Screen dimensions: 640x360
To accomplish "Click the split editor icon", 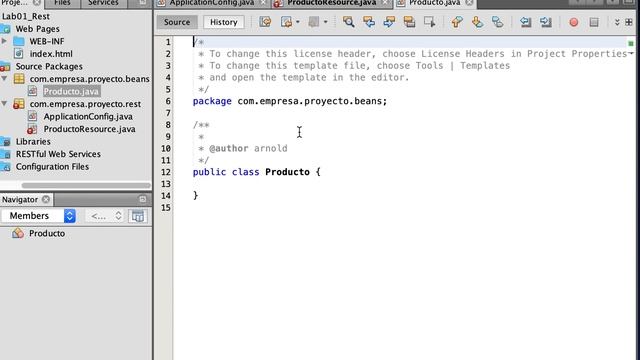I will [629, 22].
